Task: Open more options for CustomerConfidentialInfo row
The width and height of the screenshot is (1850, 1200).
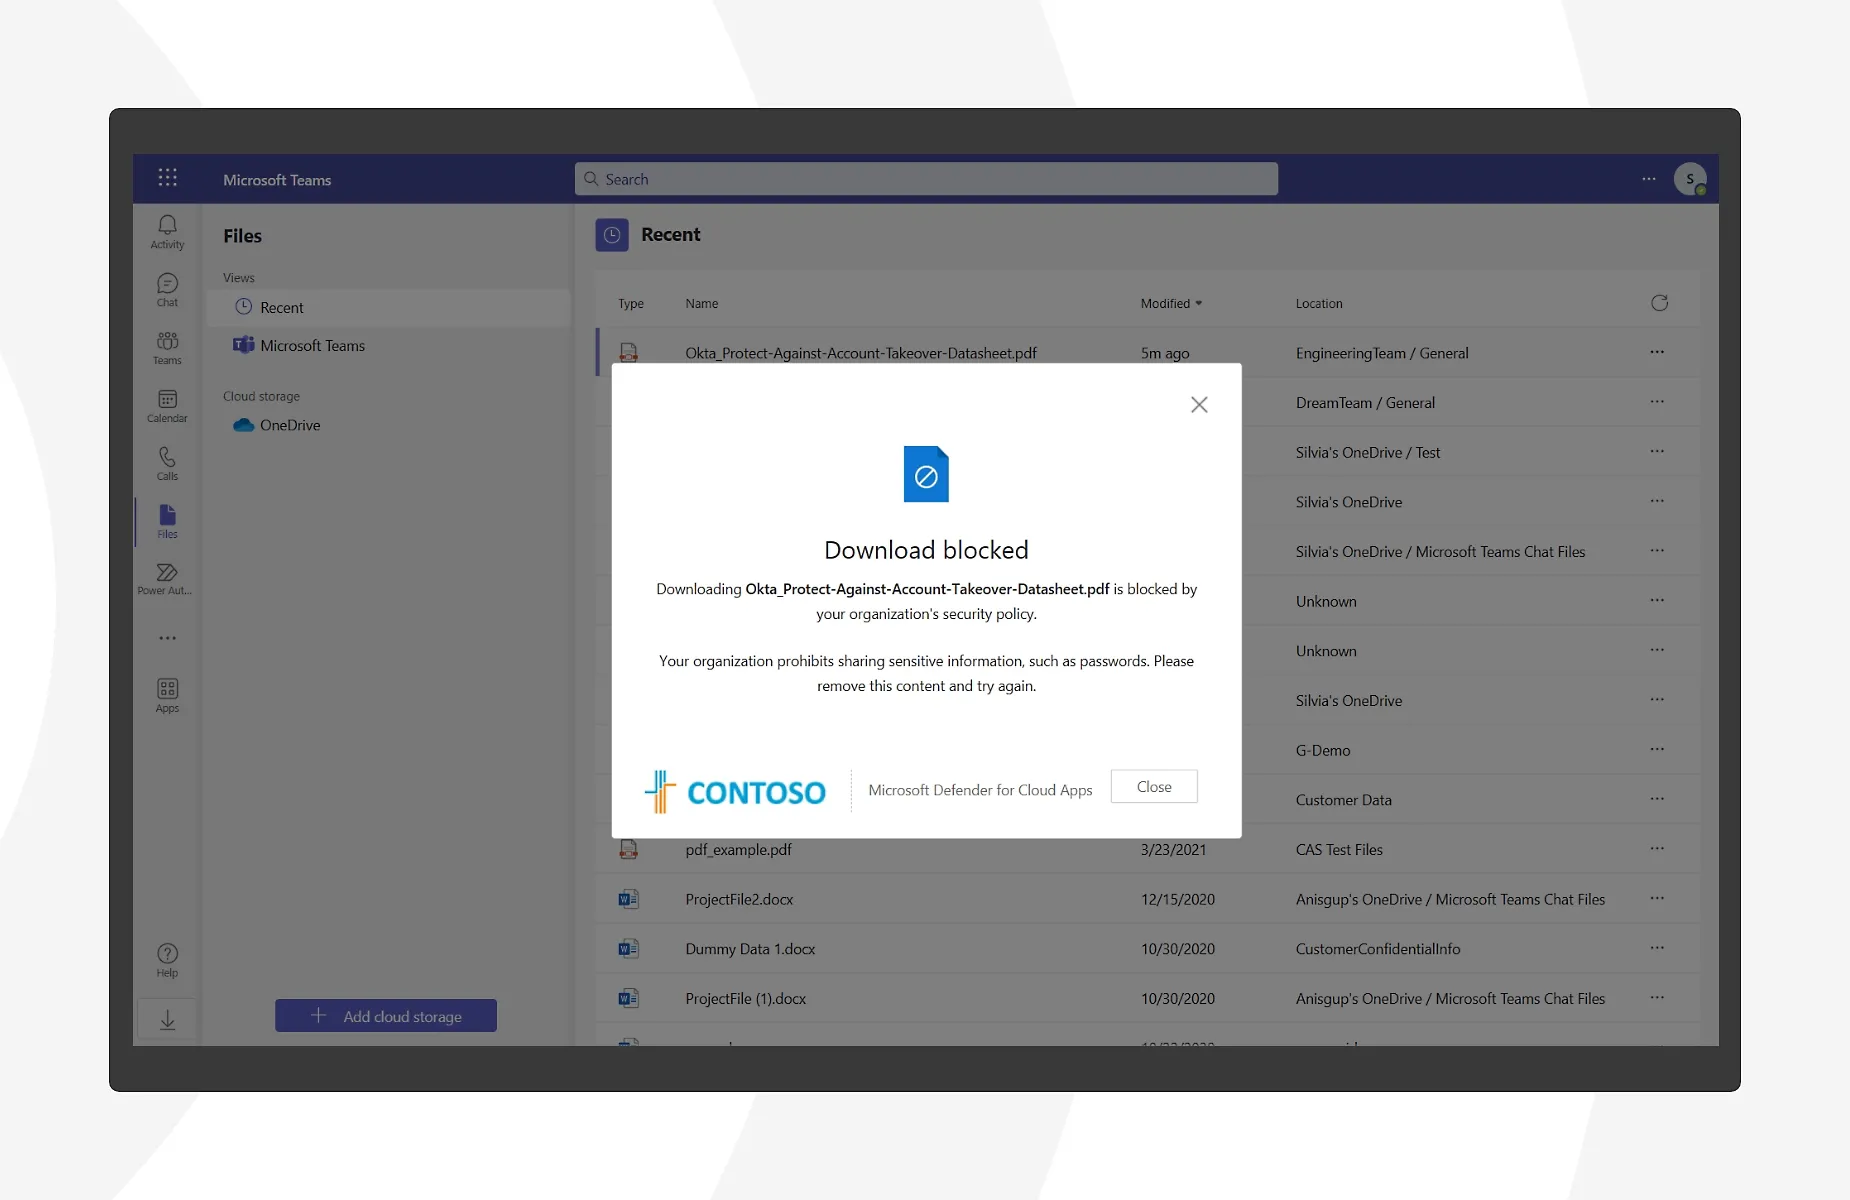Action: click(x=1657, y=948)
